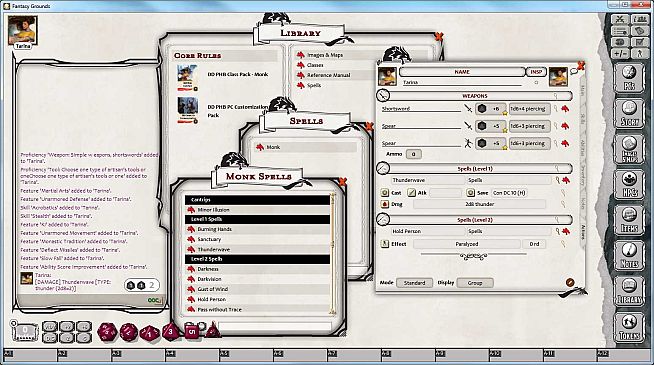
Task: Open the modifiers +/- tool icon
Action: [620, 53]
